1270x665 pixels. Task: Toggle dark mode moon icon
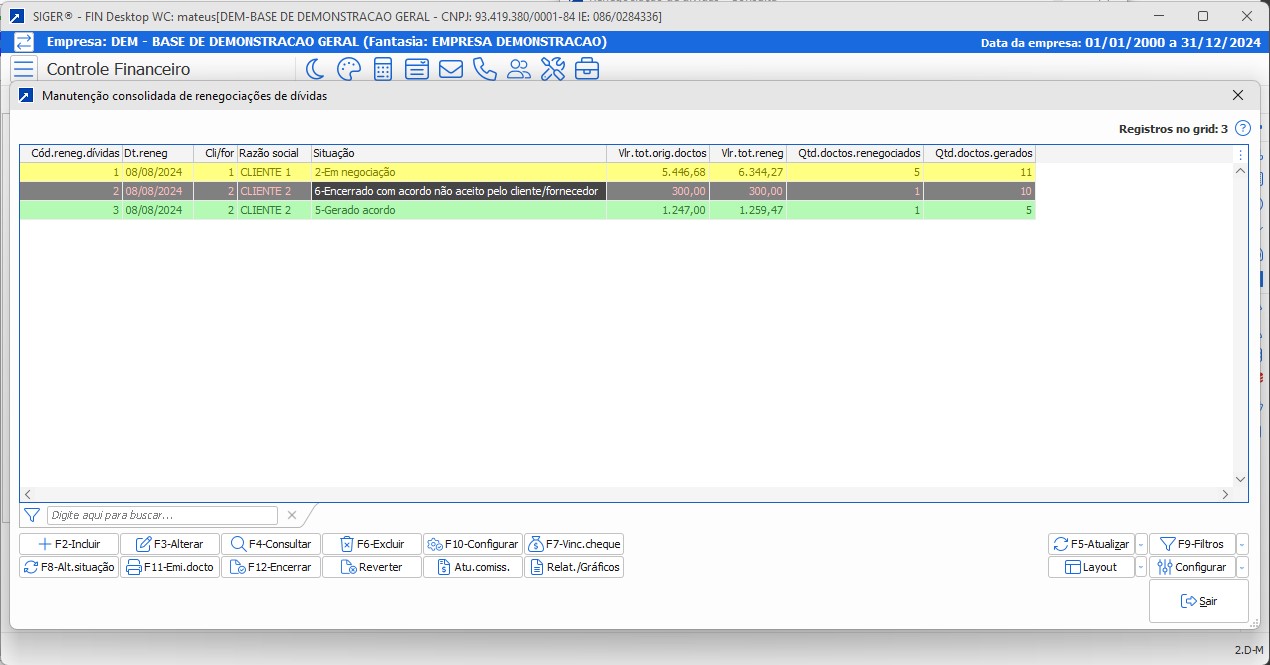[x=314, y=69]
